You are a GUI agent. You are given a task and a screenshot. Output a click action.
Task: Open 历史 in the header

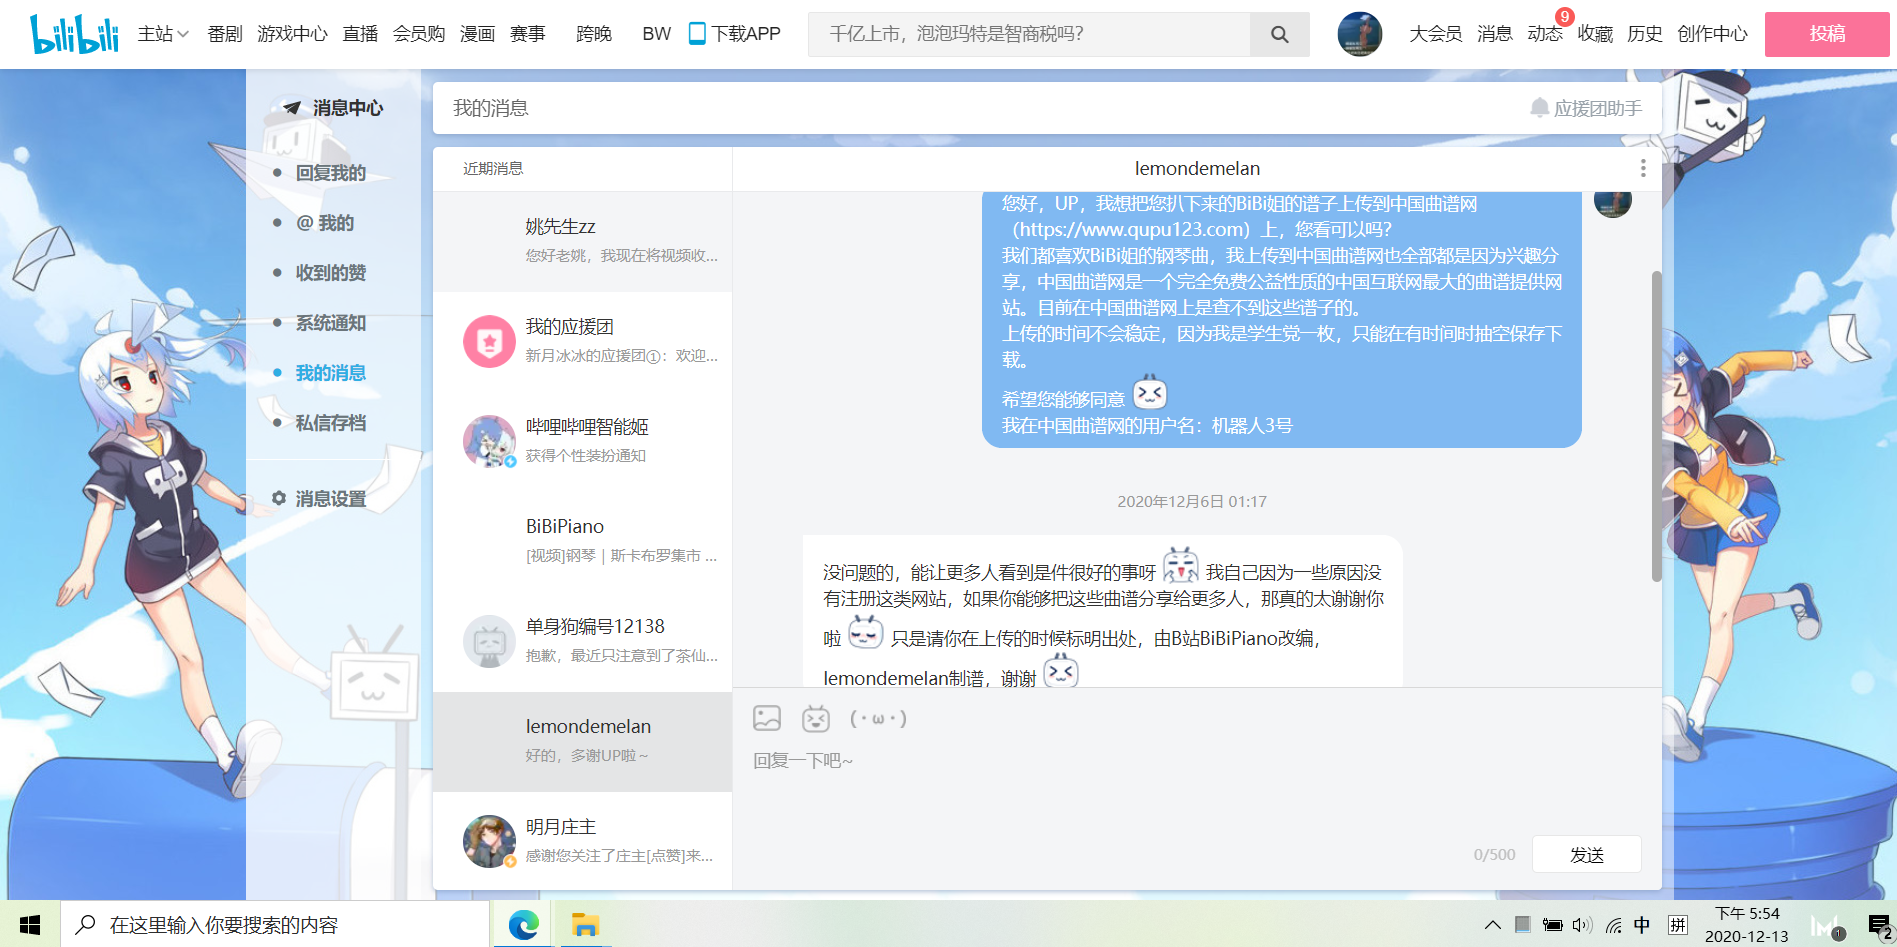pos(1645,34)
